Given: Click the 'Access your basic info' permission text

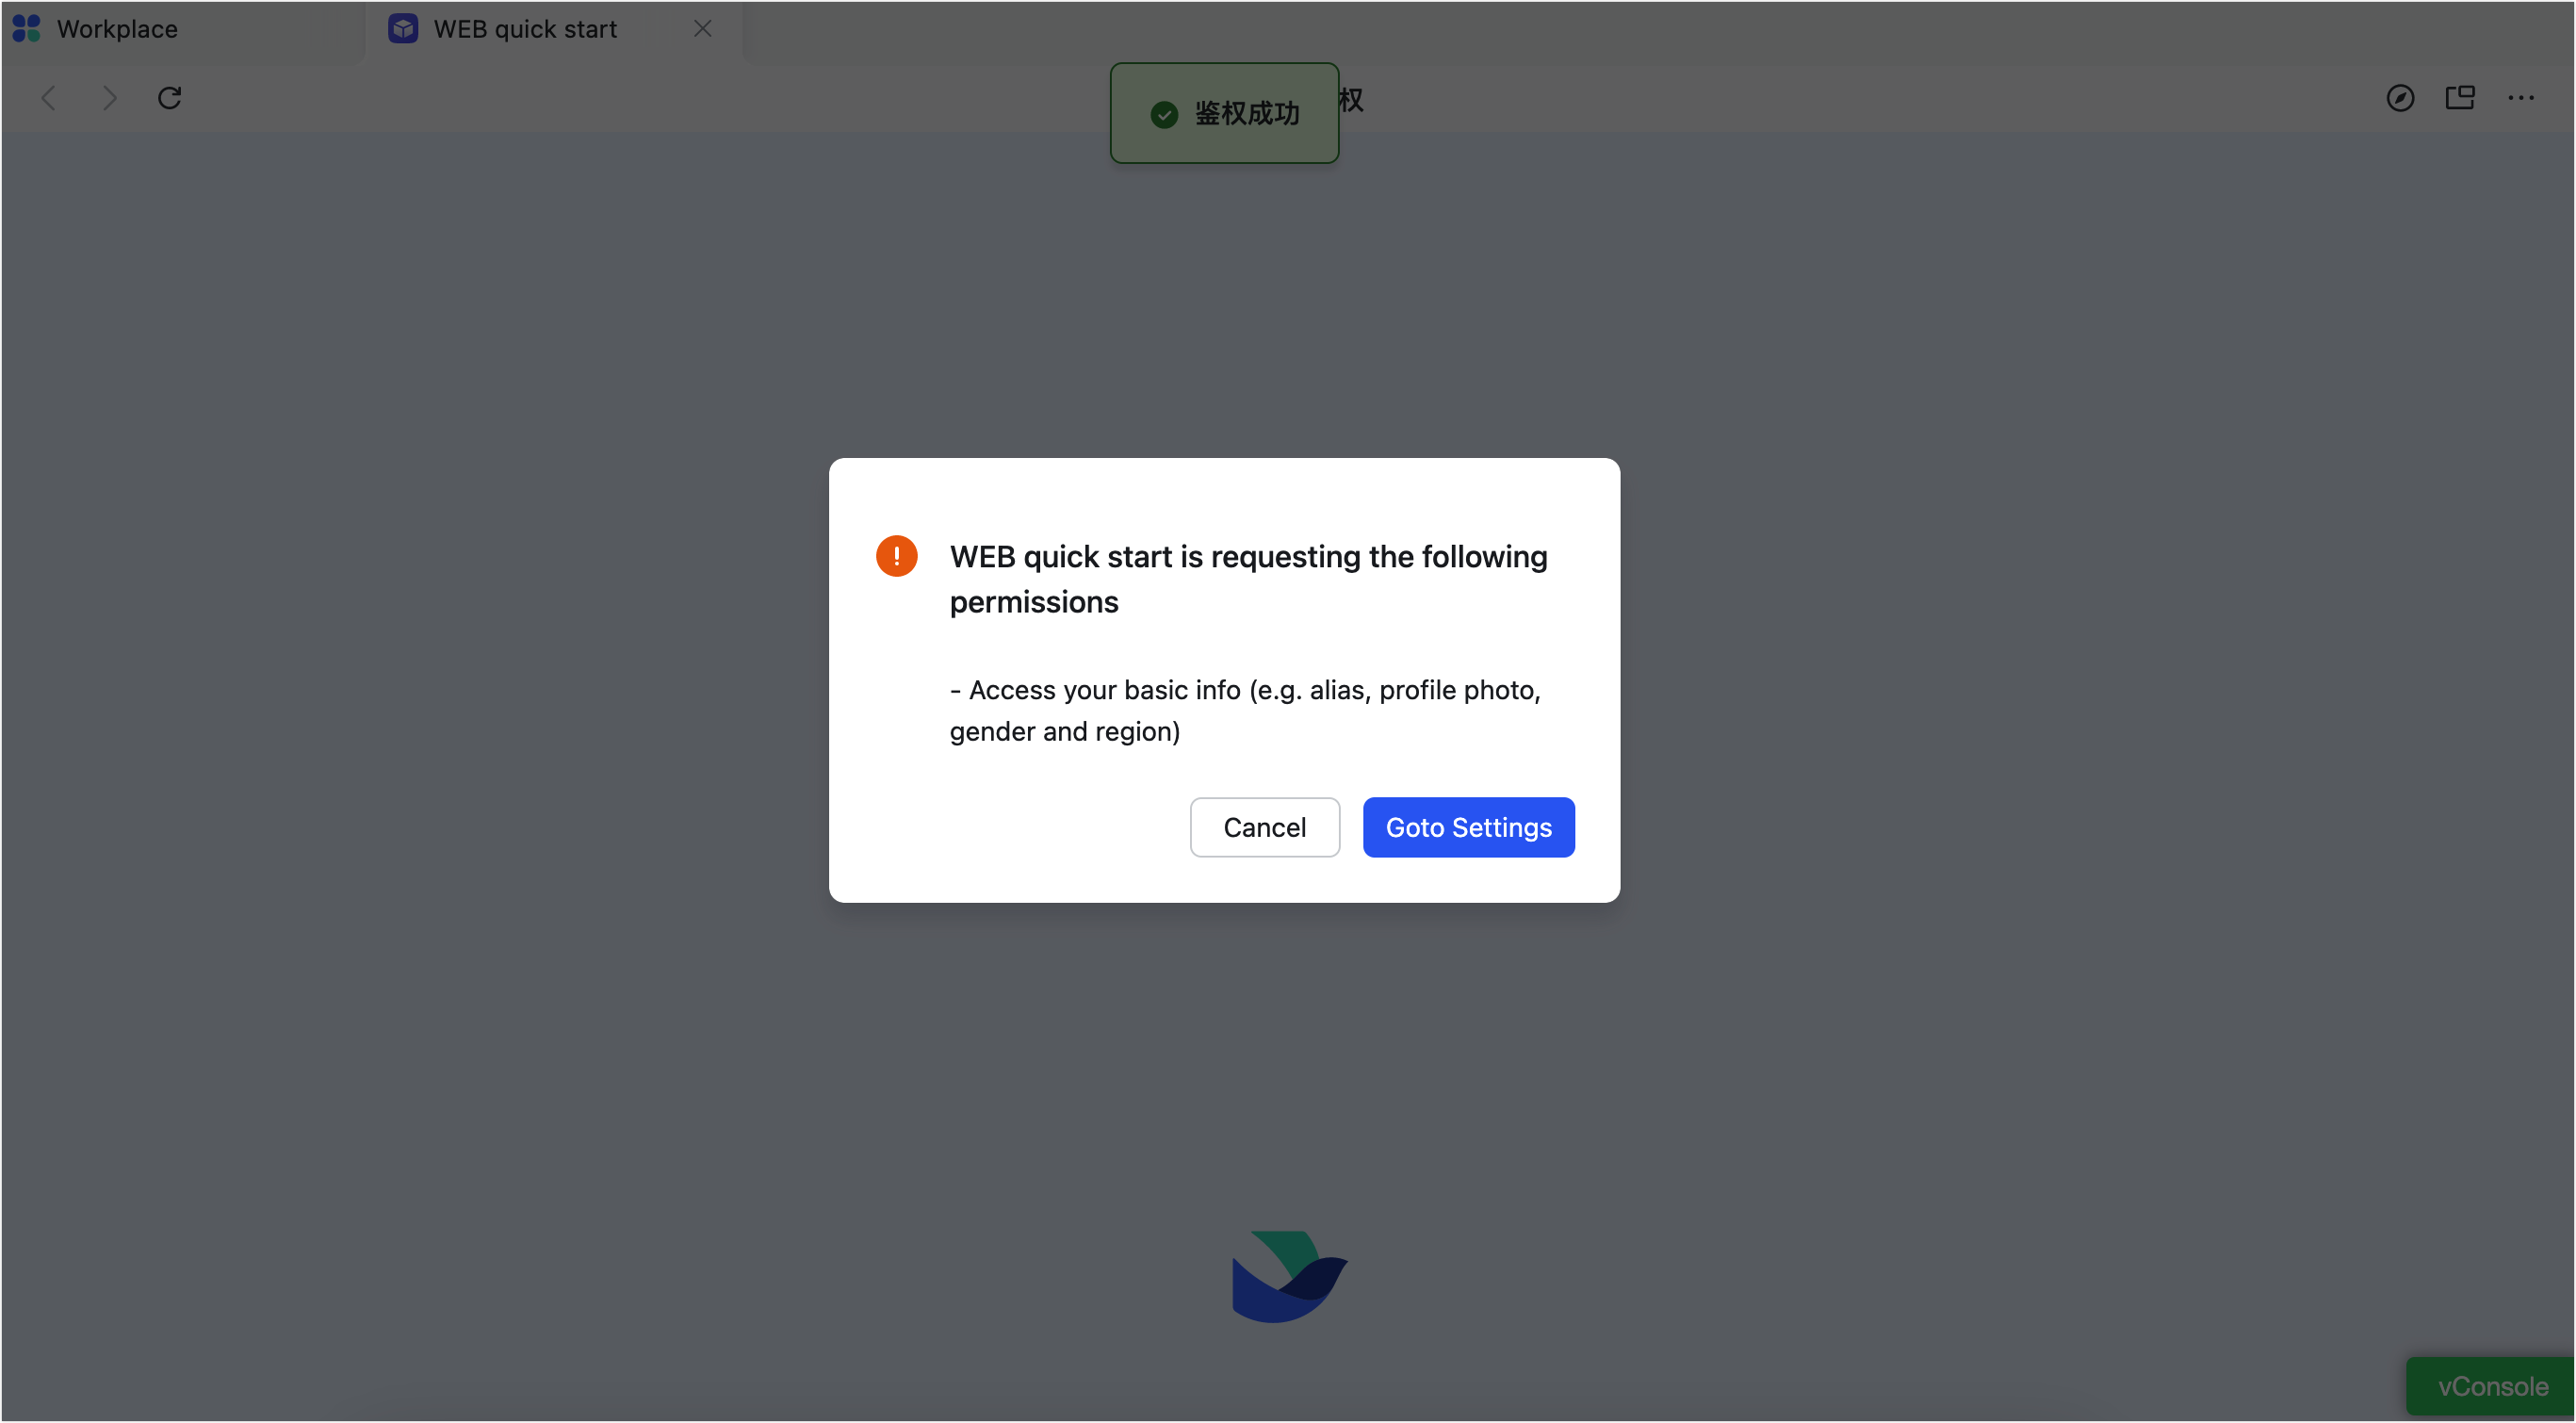Looking at the screenshot, I should (x=1245, y=710).
